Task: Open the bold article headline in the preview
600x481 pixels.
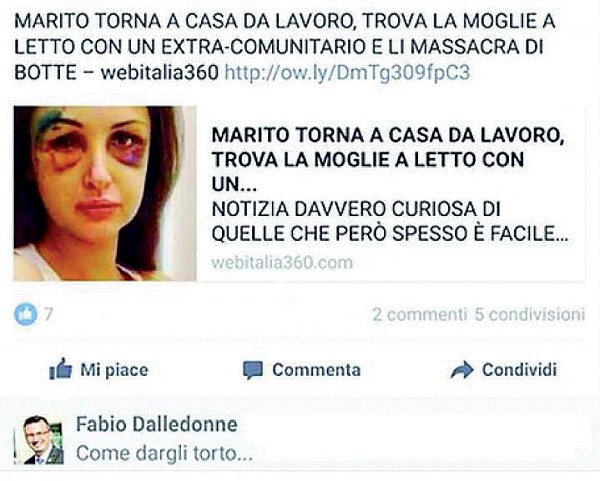Action: pyautogui.click(x=388, y=160)
